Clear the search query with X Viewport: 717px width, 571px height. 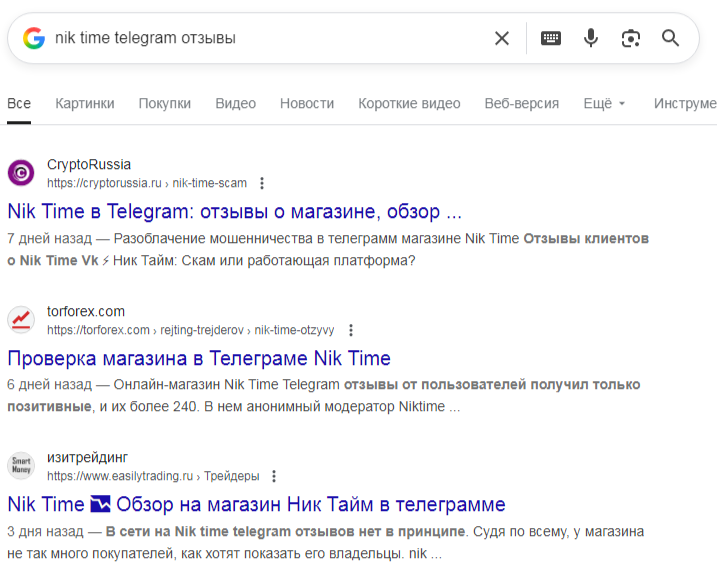(x=502, y=38)
